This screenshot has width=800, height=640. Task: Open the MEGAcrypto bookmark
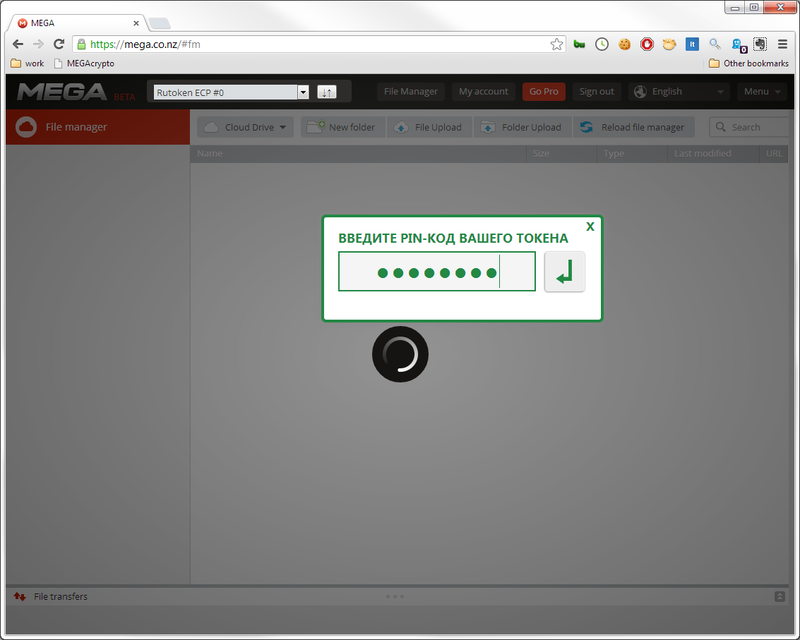[84, 64]
